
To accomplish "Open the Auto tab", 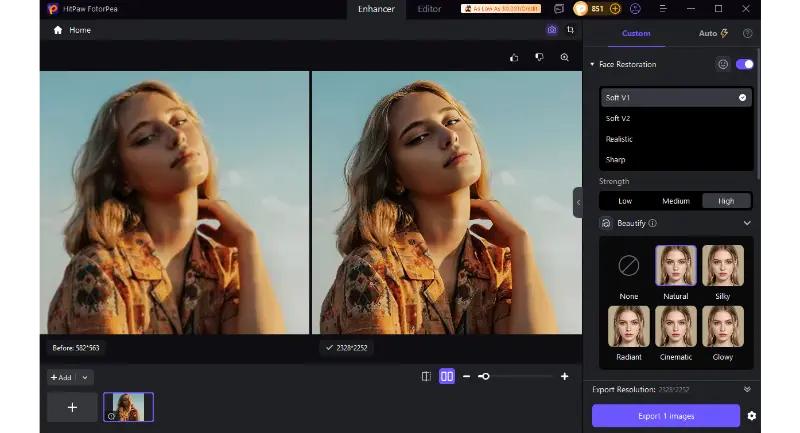I will (x=713, y=34).
